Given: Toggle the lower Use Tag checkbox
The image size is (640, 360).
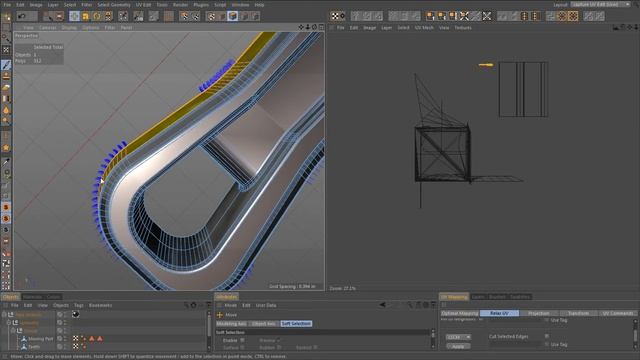Looking at the screenshot, I should click(x=547, y=344).
